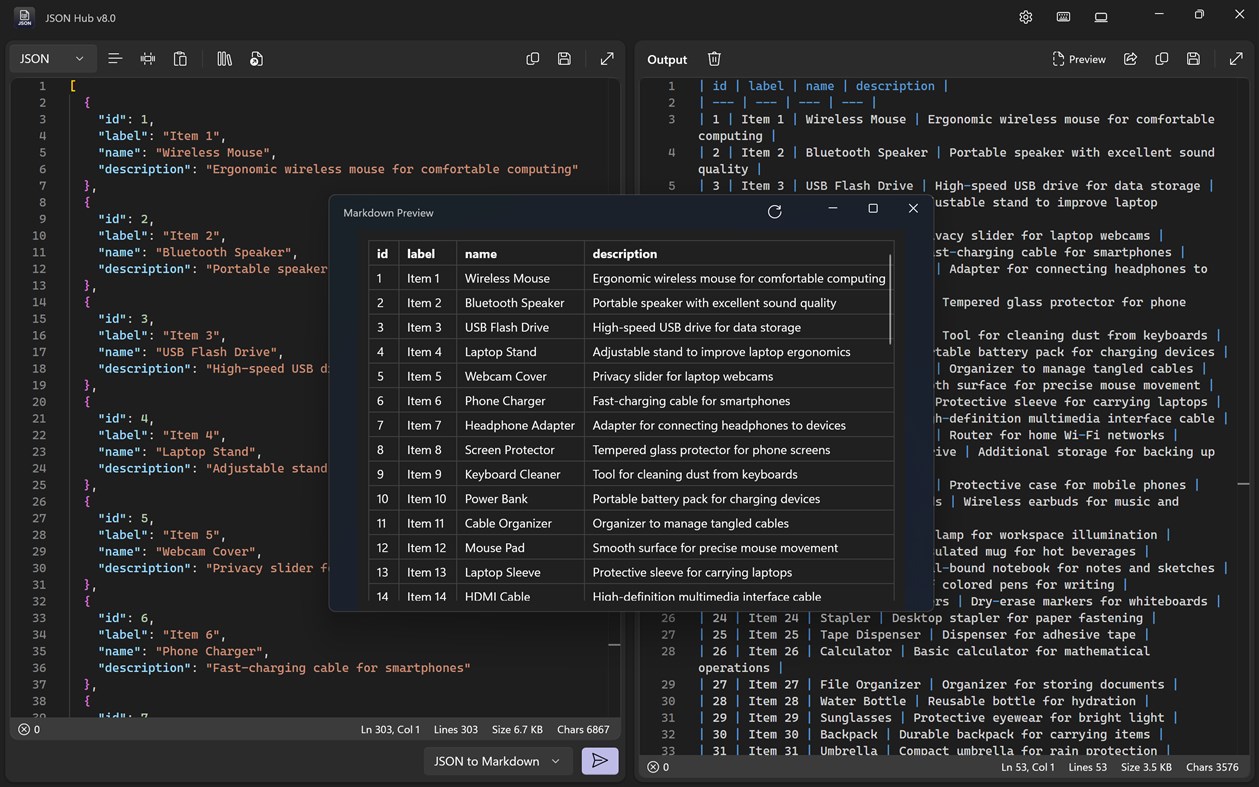Clear output with the trash icon

tap(714, 59)
